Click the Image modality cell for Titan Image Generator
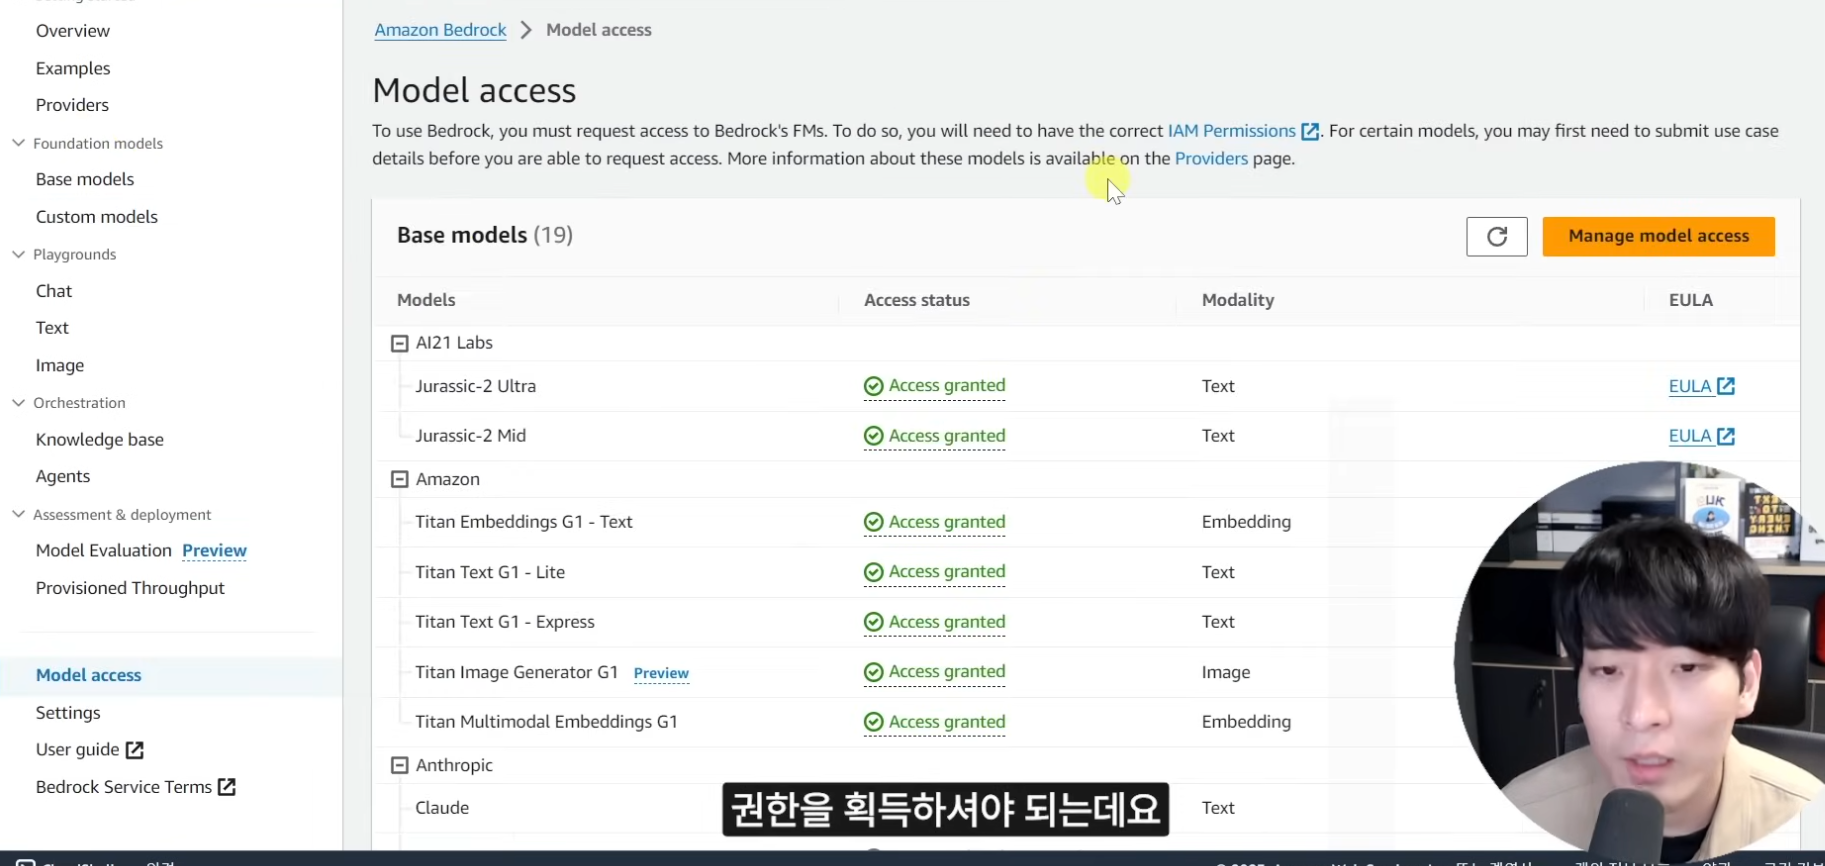The width and height of the screenshot is (1825, 866). tap(1226, 673)
